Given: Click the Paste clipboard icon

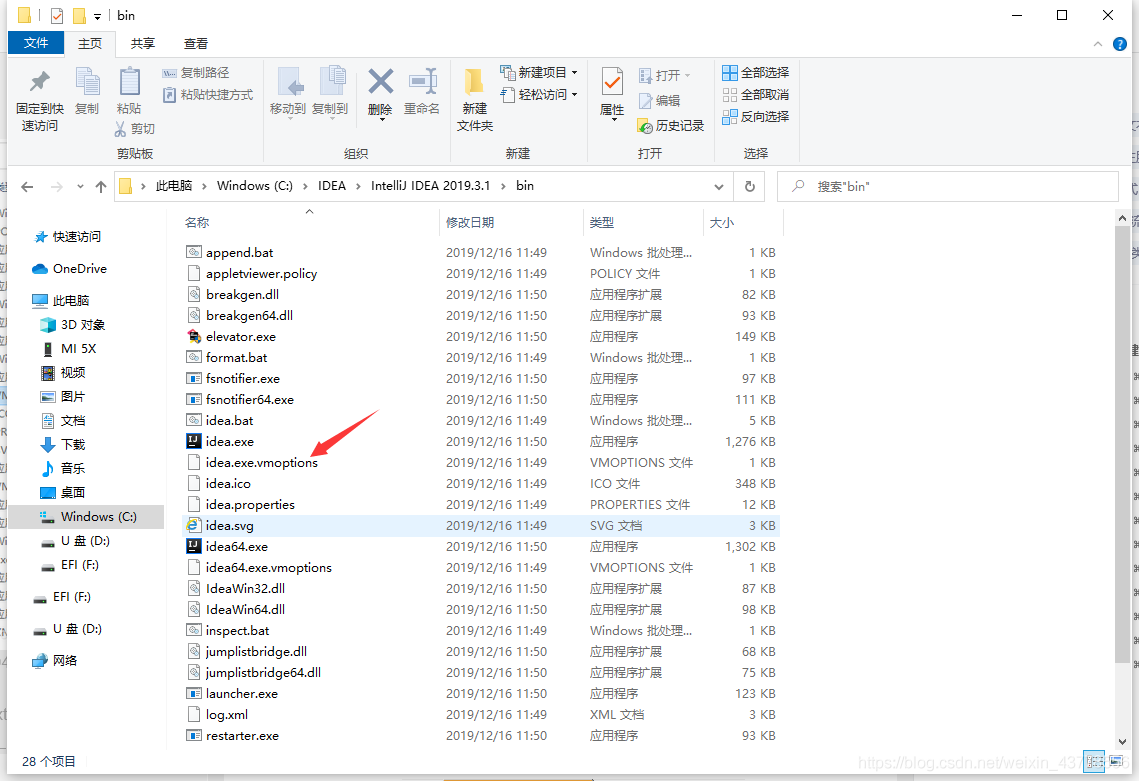Looking at the screenshot, I should [129, 81].
